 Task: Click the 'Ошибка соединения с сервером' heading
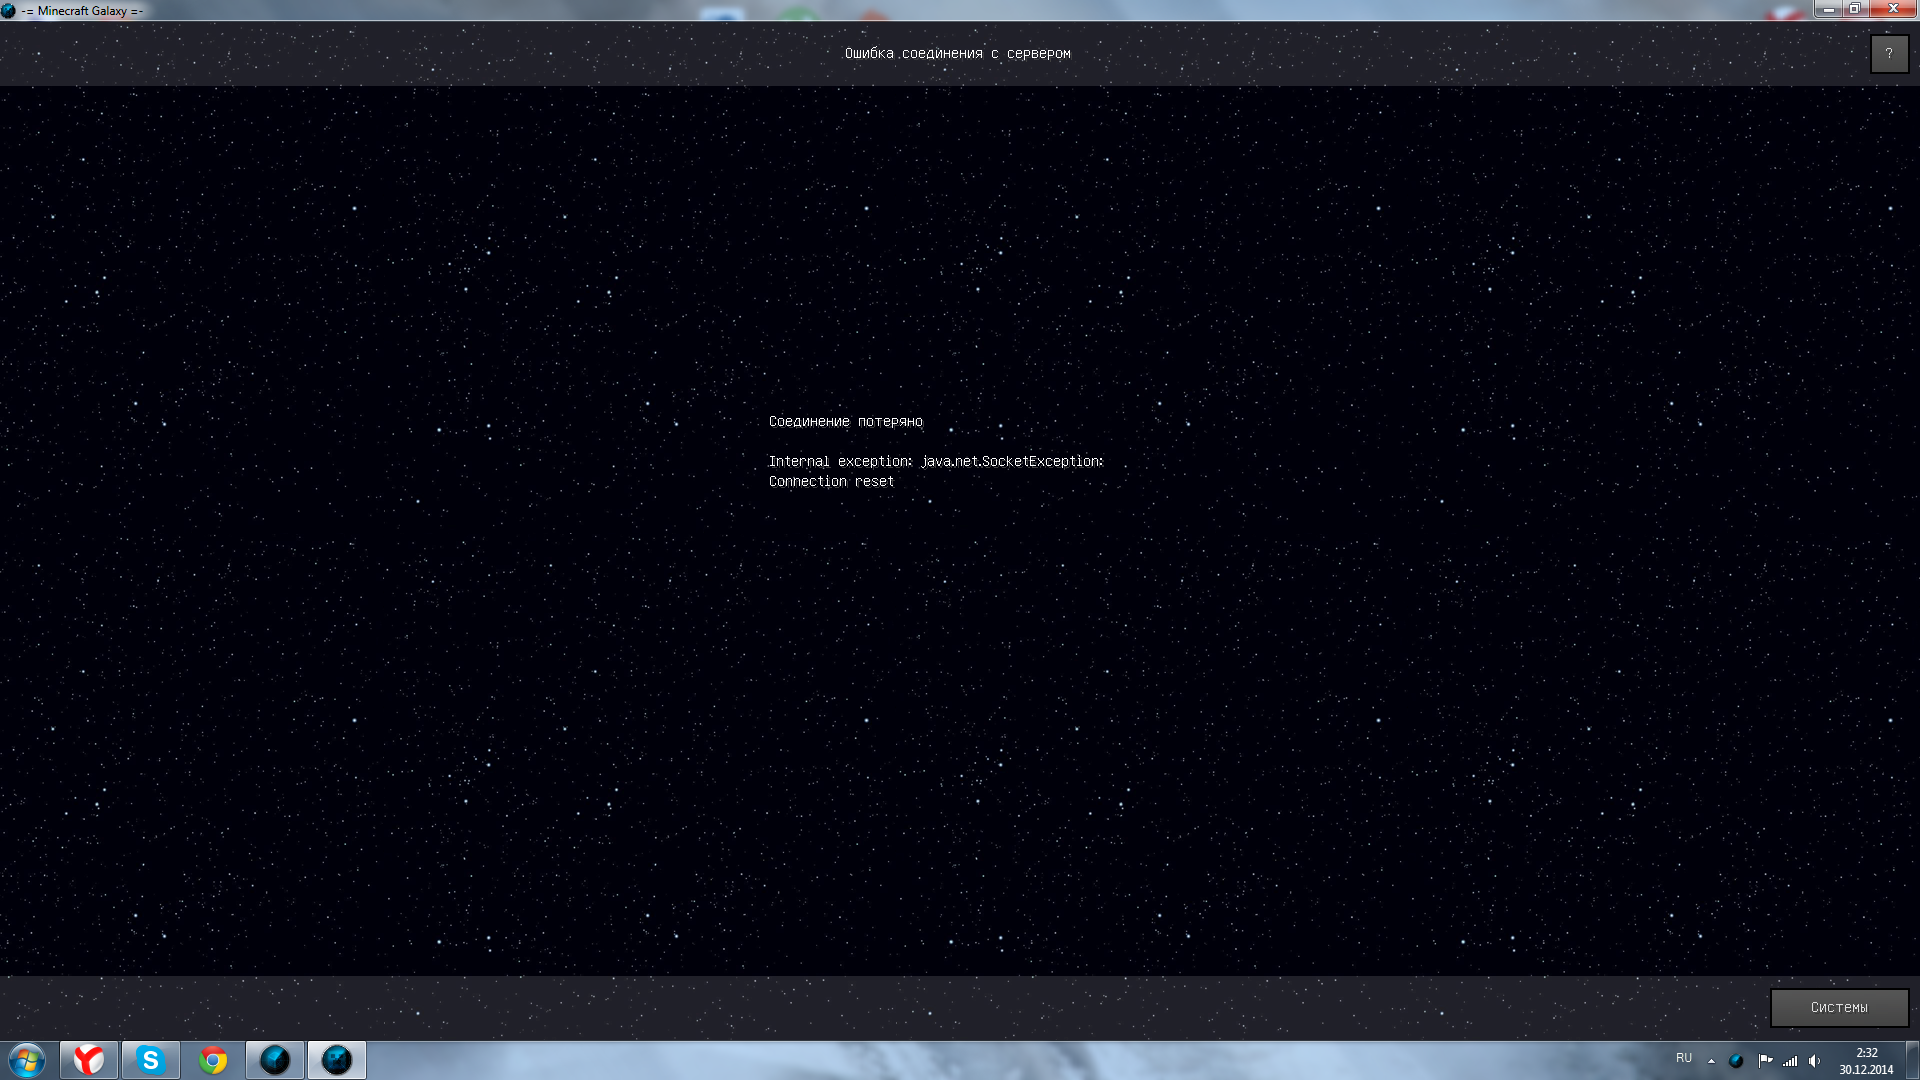(x=957, y=54)
